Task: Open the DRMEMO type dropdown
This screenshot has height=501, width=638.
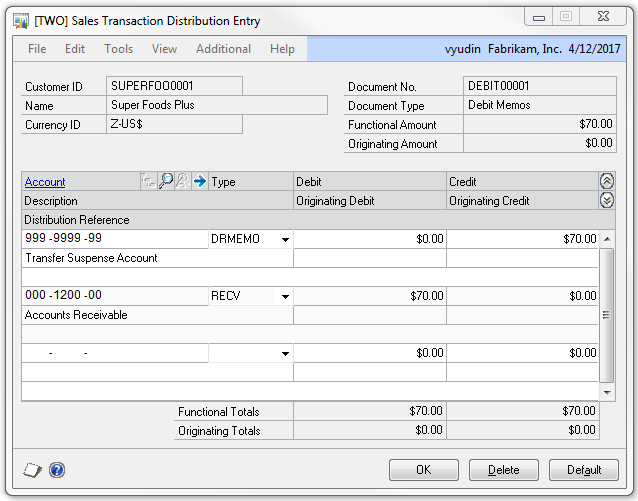Action: coord(286,240)
